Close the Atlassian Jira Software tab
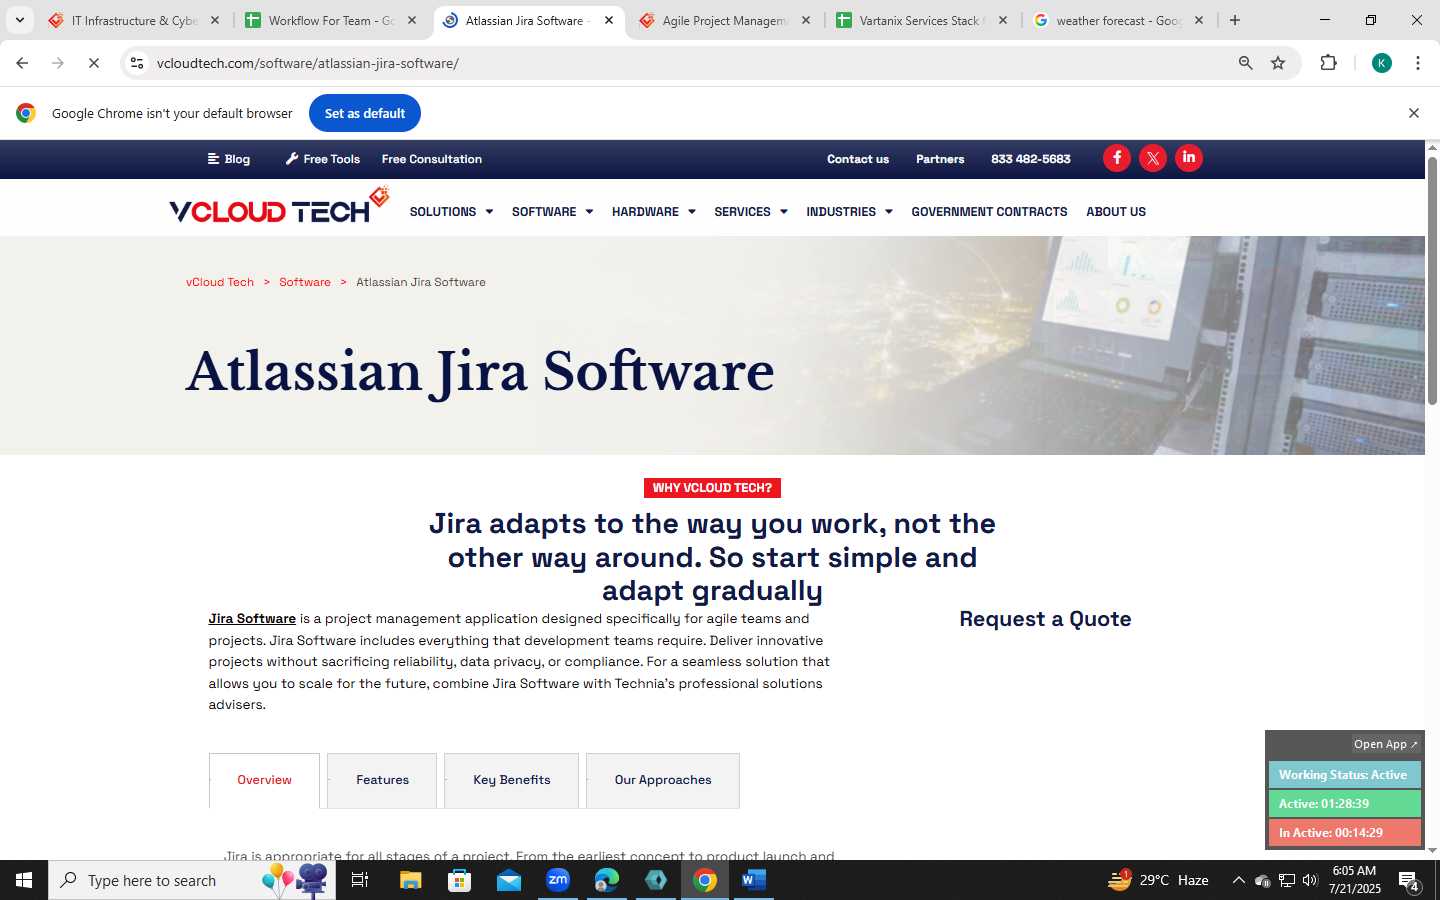The height and width of the screenshot is (900, 1440). click(x=609, y=20)
